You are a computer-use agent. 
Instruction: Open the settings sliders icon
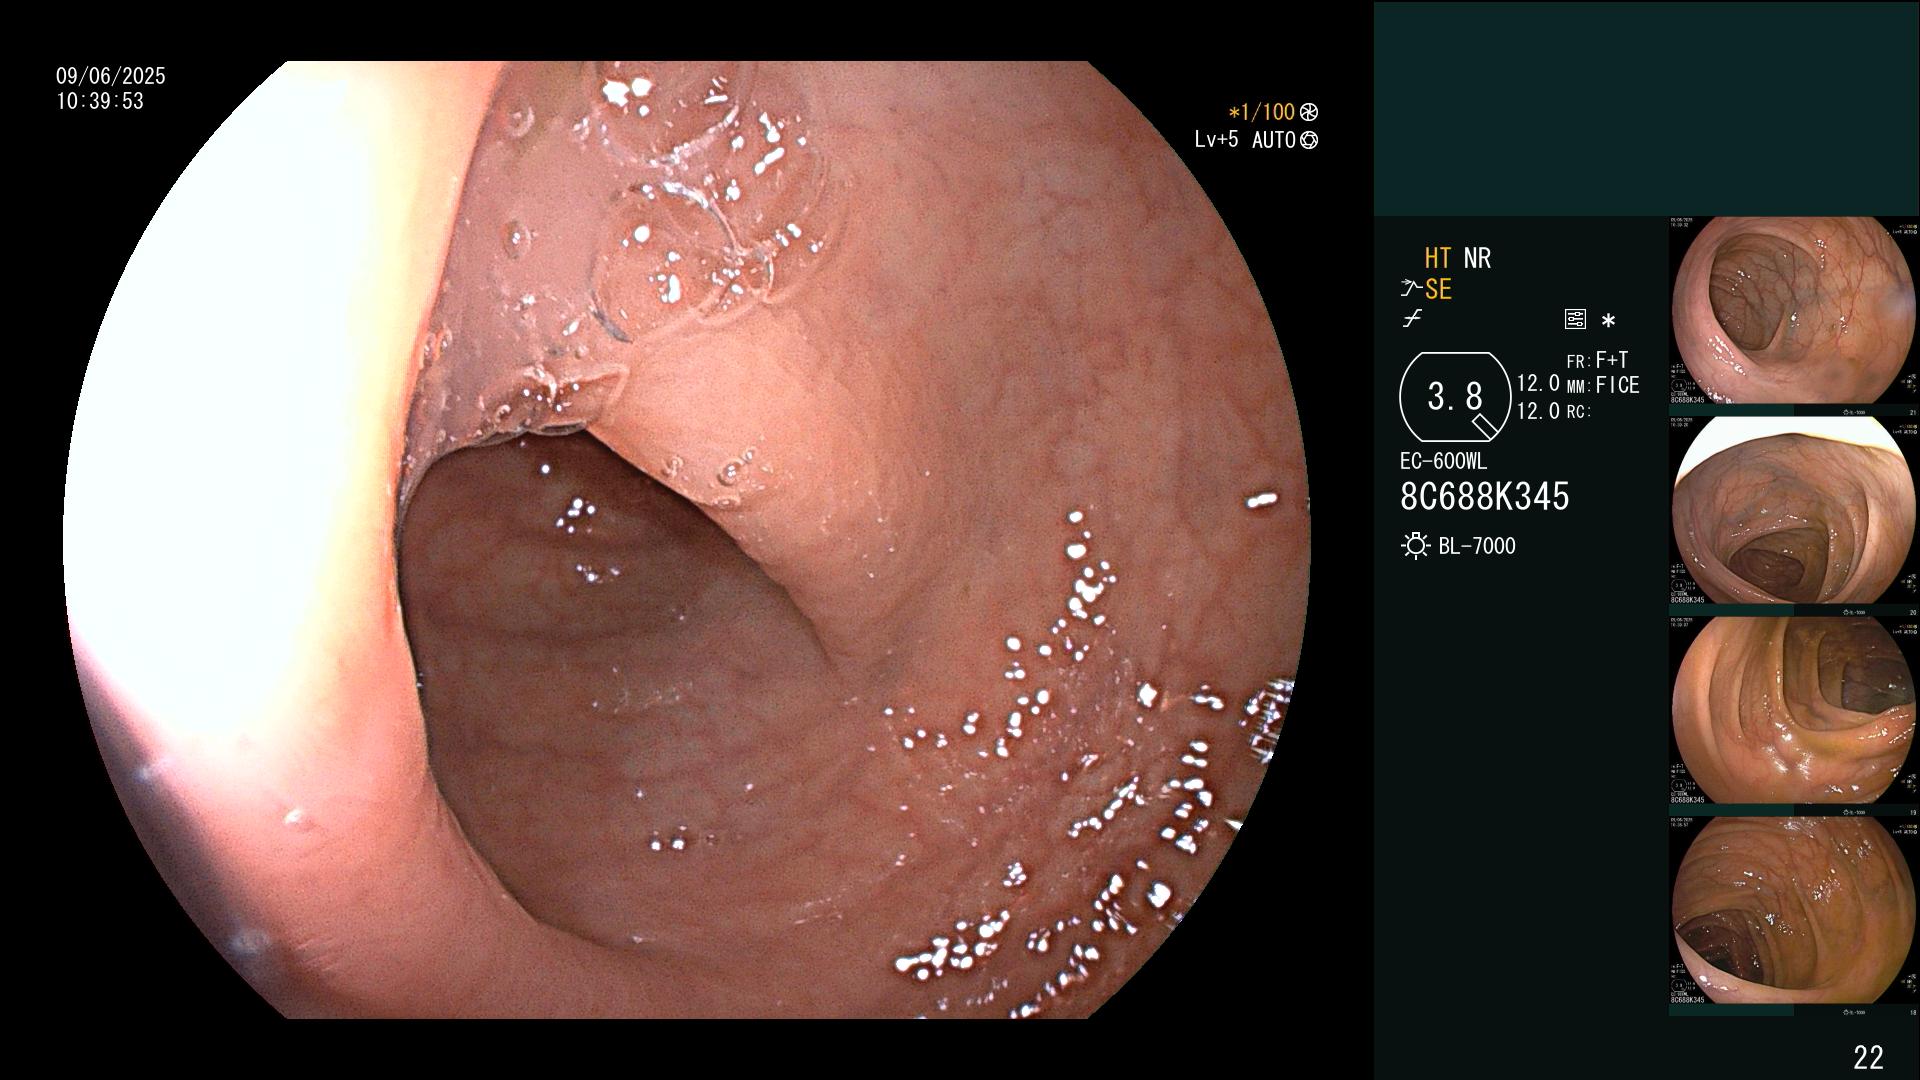(1575, 320)
